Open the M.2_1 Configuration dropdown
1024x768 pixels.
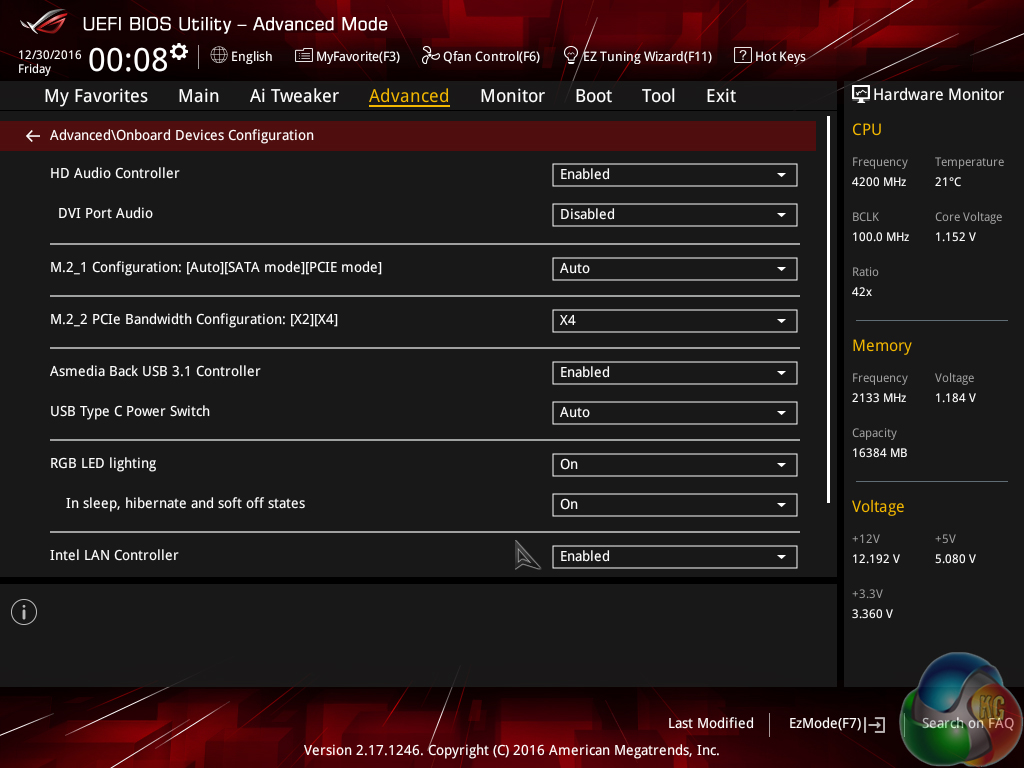tap(675, 268)
